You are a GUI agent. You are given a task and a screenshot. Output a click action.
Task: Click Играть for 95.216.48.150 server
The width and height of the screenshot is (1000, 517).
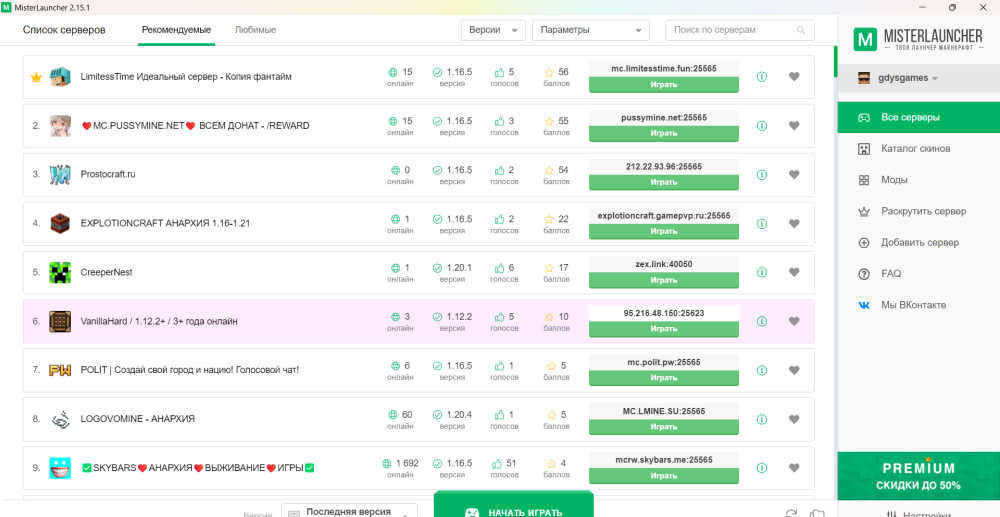664,330
